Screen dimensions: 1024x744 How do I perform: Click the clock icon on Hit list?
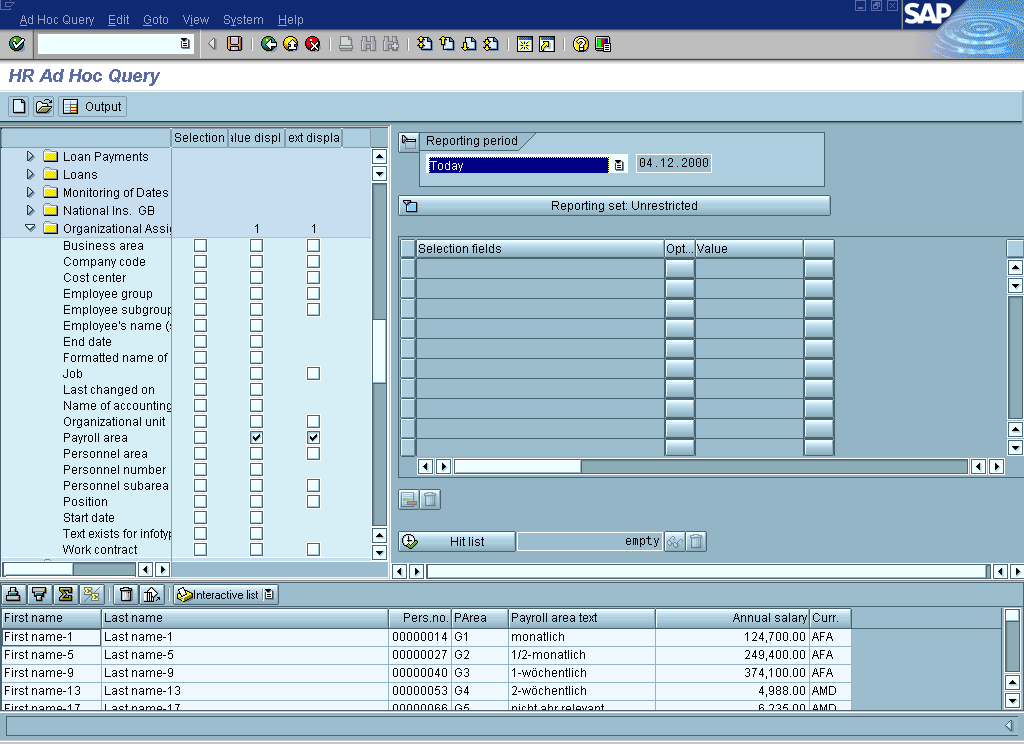pyautogui.click(x=409, y=541)
